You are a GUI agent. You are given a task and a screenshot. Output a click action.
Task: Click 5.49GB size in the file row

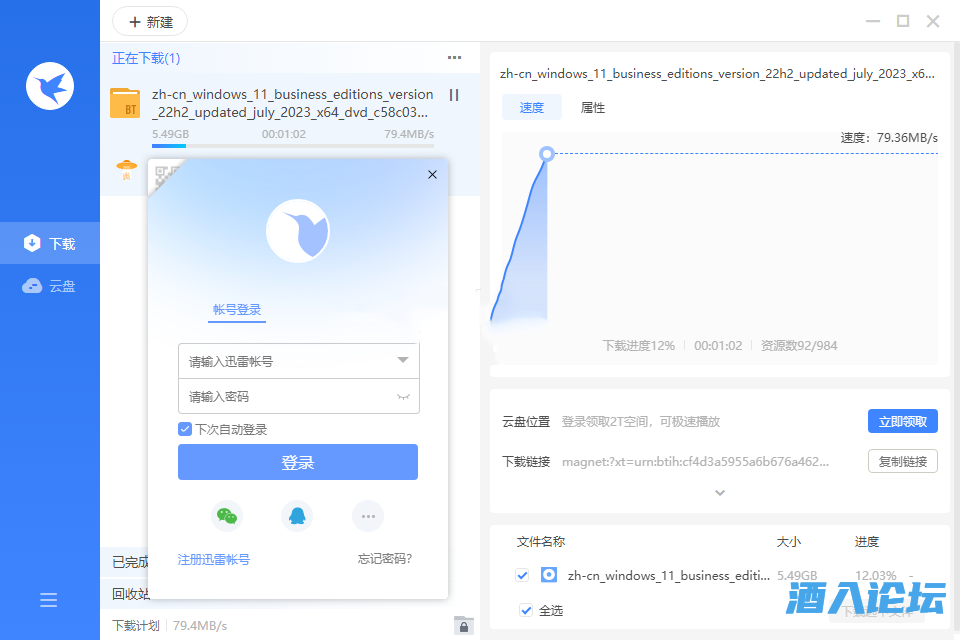(x=797, y=575)
